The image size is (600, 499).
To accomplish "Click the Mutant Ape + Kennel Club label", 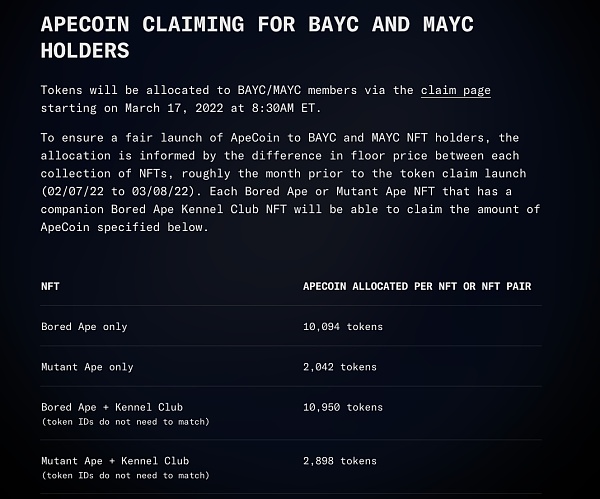I will tap(115, 461).
